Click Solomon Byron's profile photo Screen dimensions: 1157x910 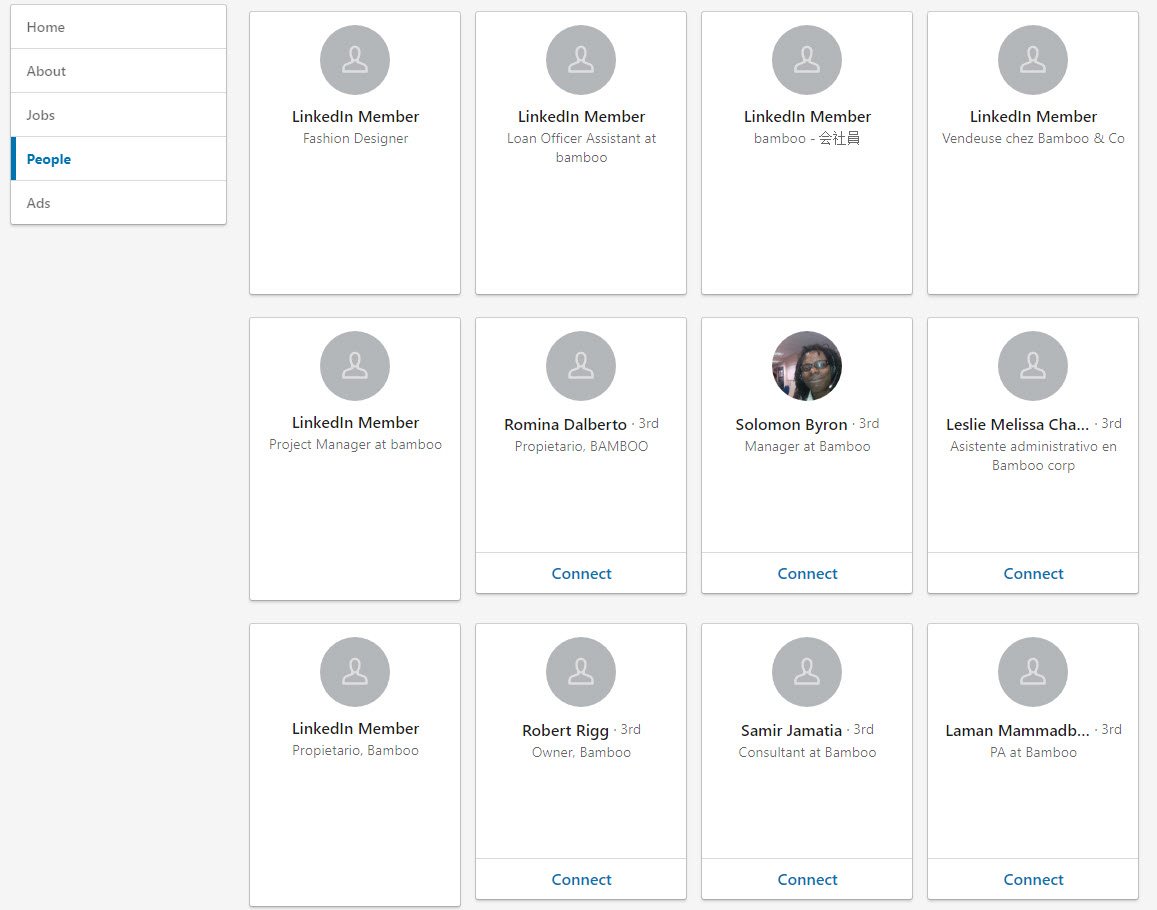807,366
